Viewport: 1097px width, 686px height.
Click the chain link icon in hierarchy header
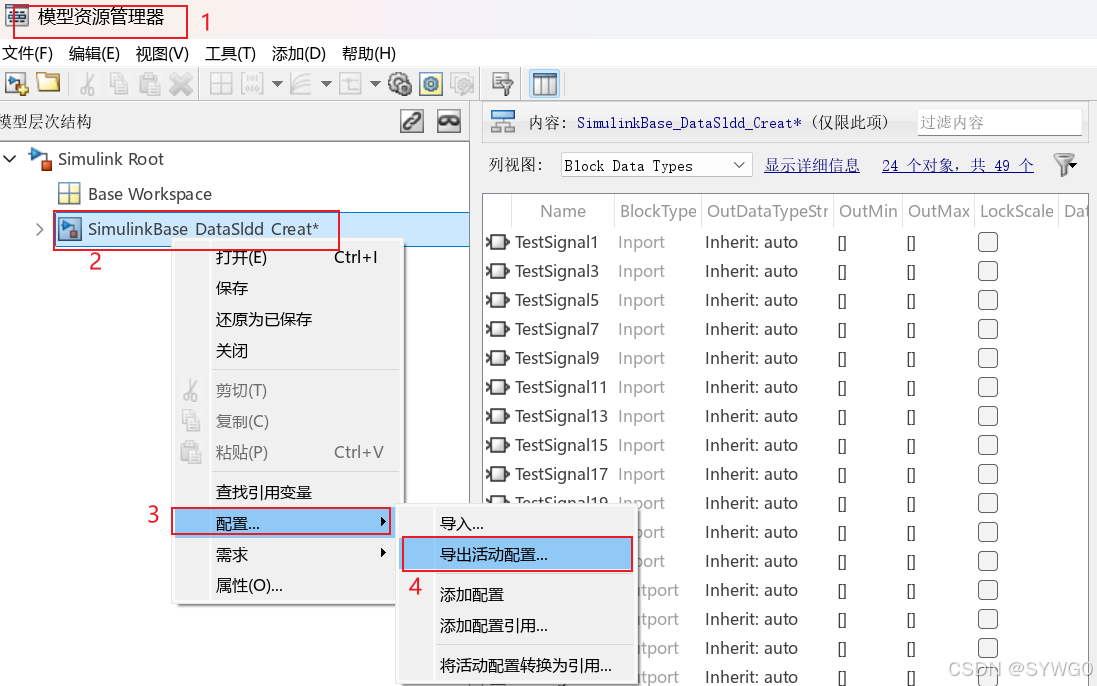tap(412, 121)
